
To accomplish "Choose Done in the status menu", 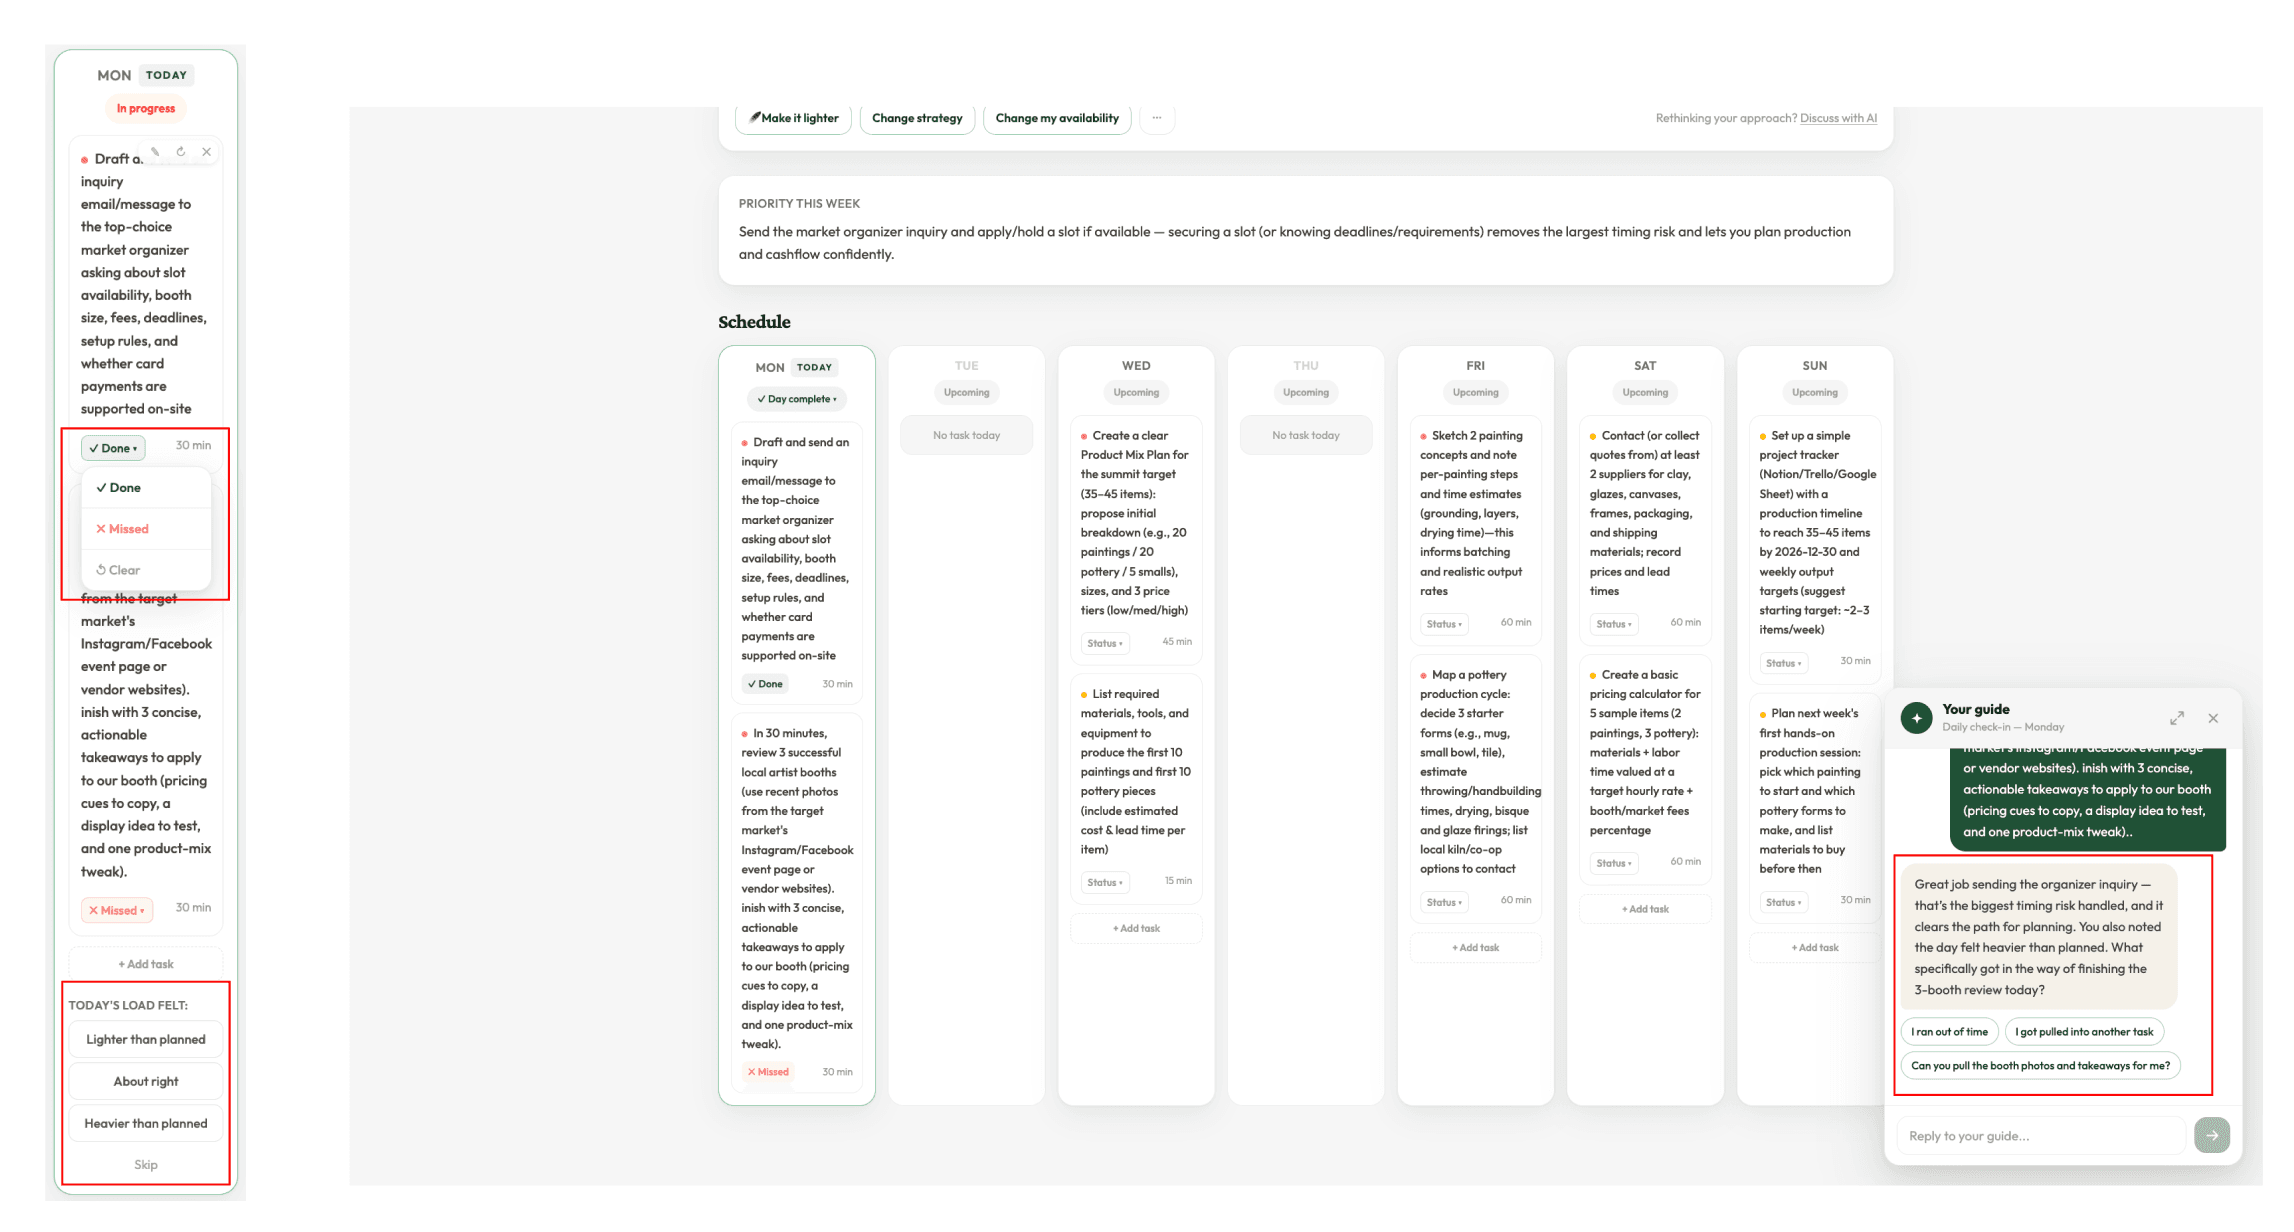I will pyautogui.click(x=146, y=488).
